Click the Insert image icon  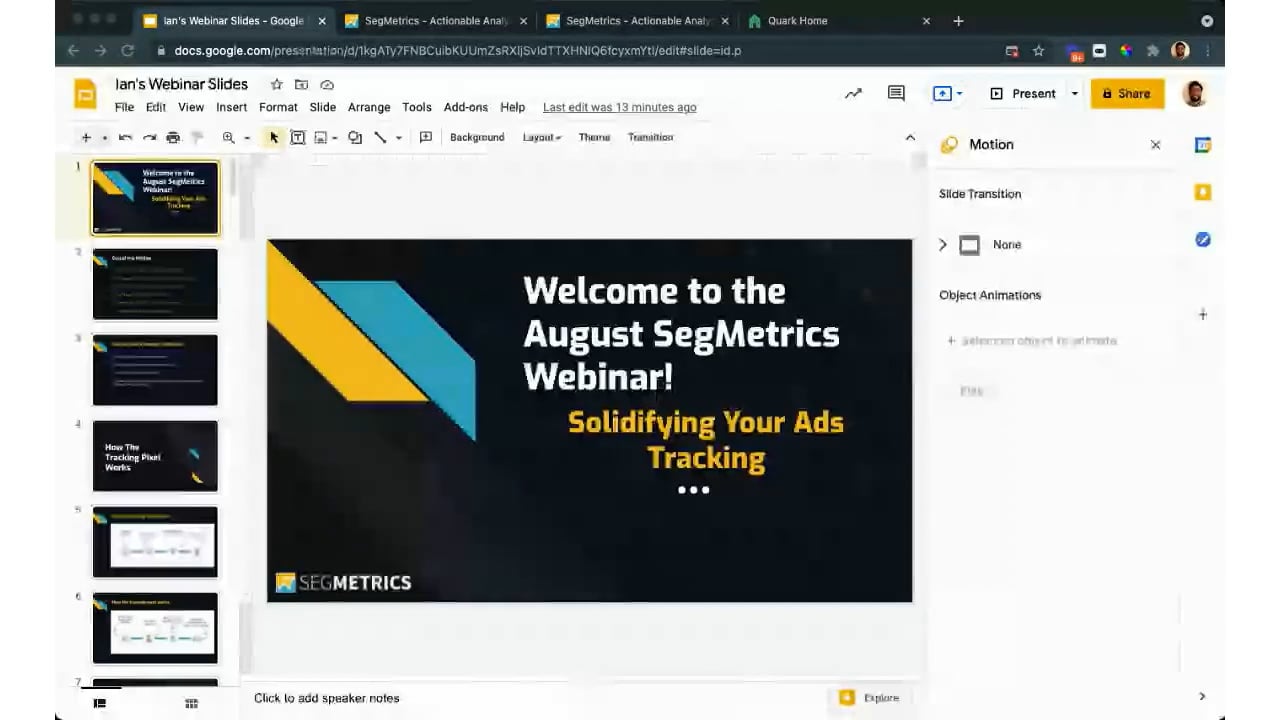[321, 138]
